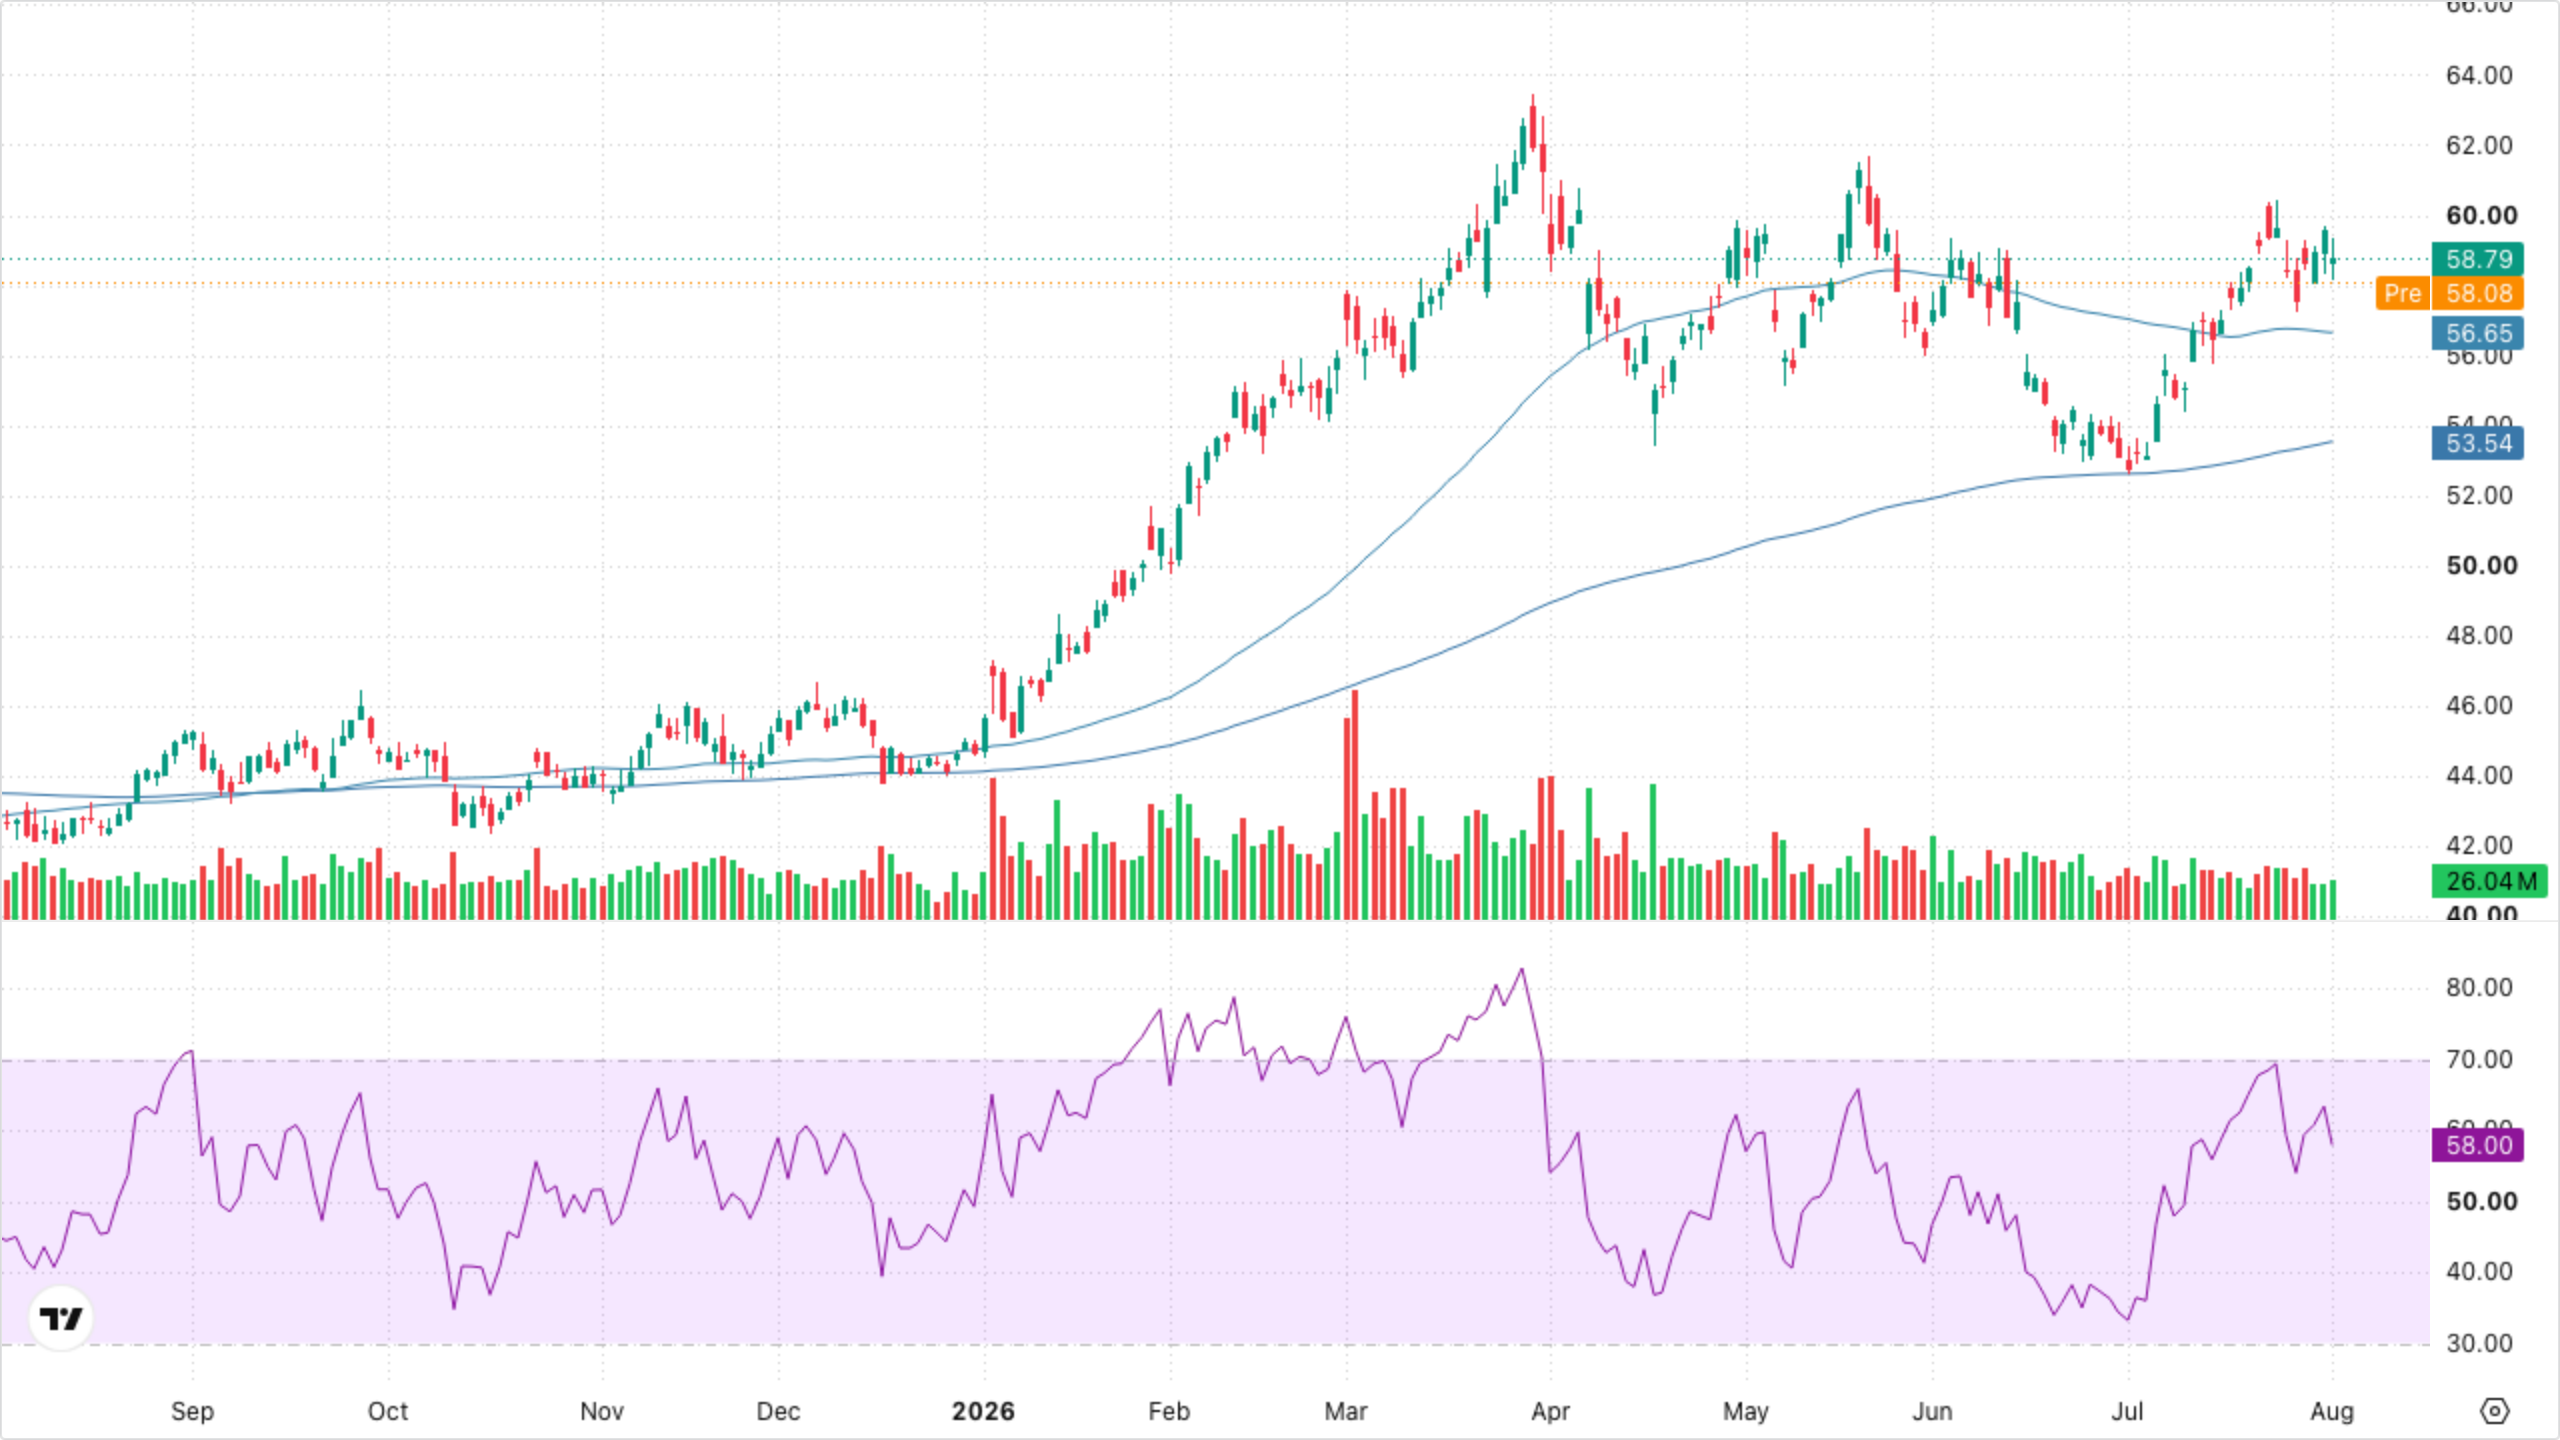Select Feb on the time axis
The height and width of the screenshot is (1440, 2560).
tap(1169, 1412)
